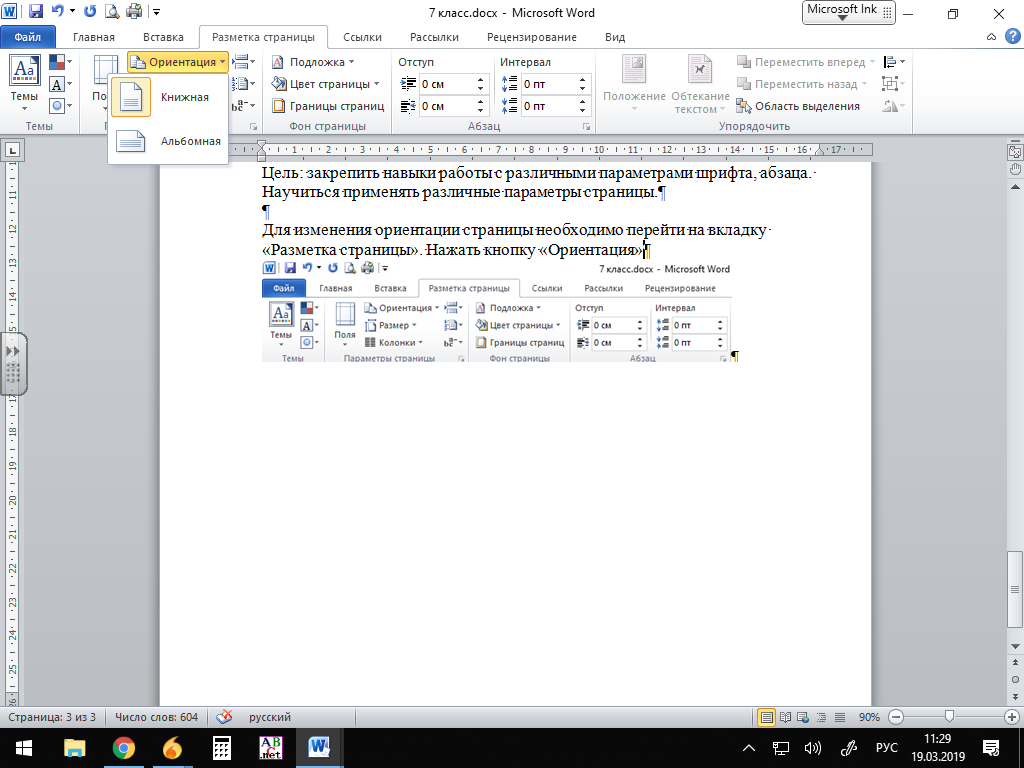Open the Рецензирование tab
1024x768 pixels.
coord(531,37)
